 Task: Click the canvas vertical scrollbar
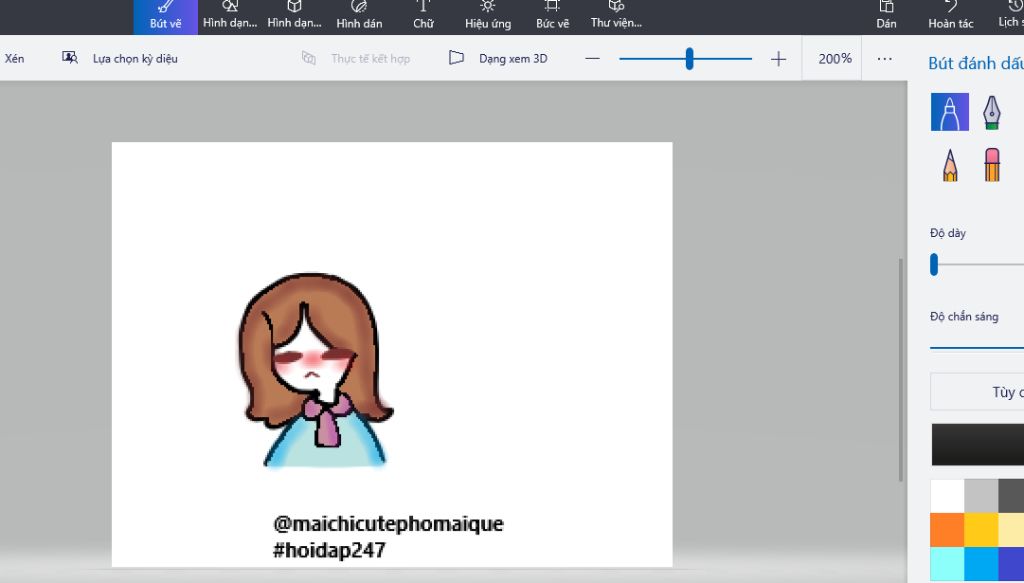901,370
